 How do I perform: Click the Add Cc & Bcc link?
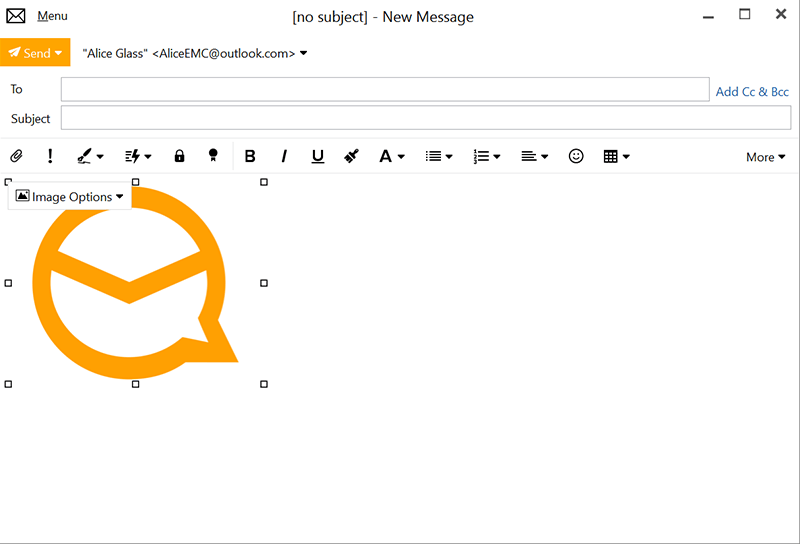click(752, 92)
